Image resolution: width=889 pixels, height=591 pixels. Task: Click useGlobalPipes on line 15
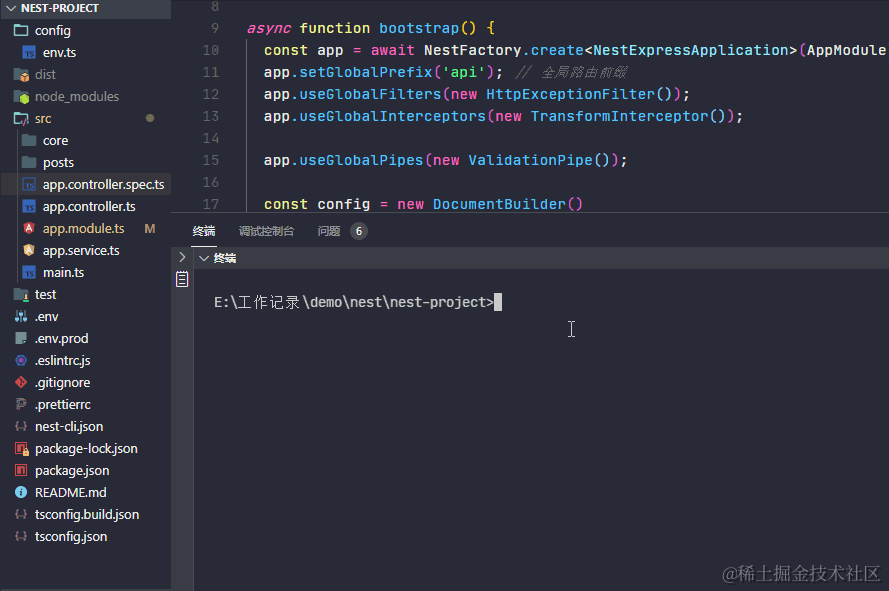pyautogui.click(x=361, y=160)
